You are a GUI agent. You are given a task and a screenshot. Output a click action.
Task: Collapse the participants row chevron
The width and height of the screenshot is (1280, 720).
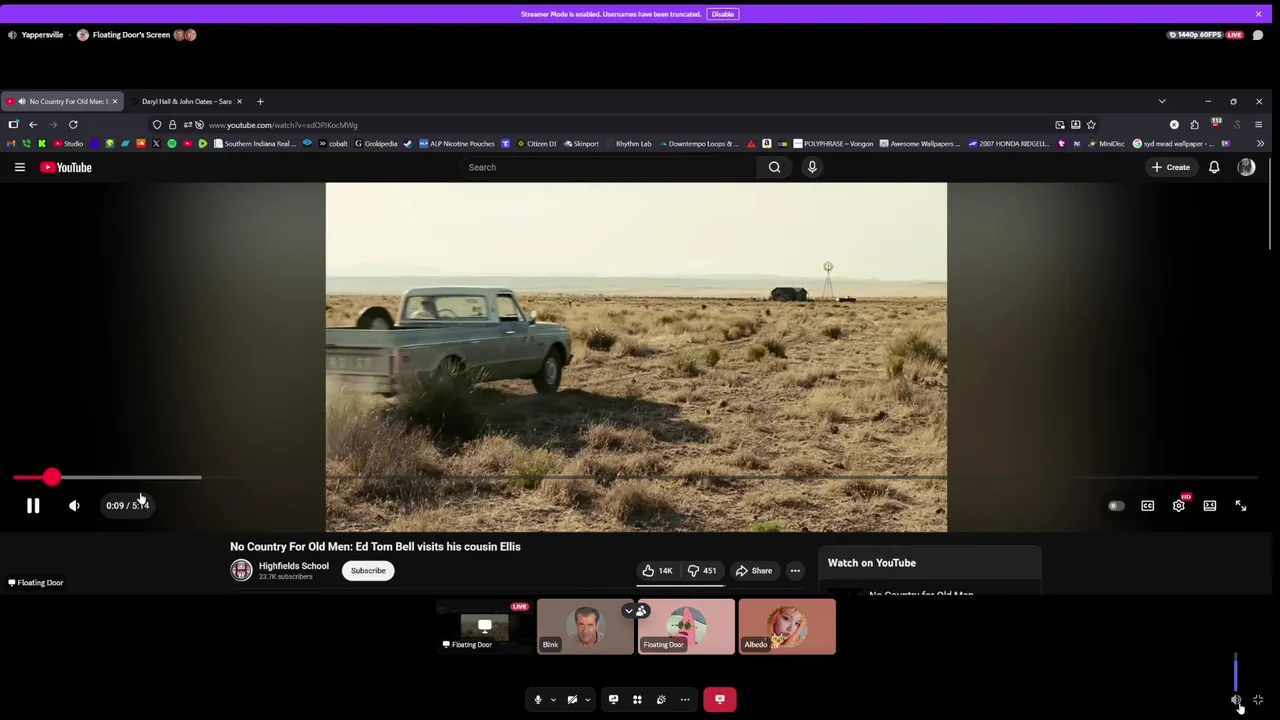[x=629, y=610]
